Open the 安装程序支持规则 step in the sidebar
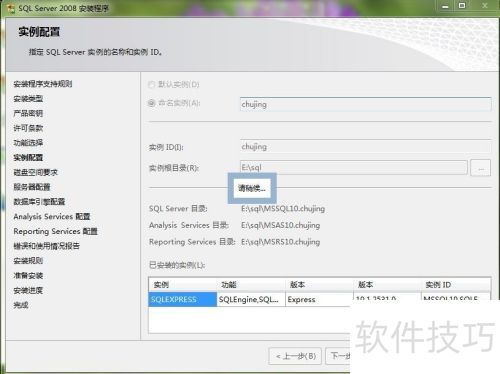 click(x=43, y=84)
